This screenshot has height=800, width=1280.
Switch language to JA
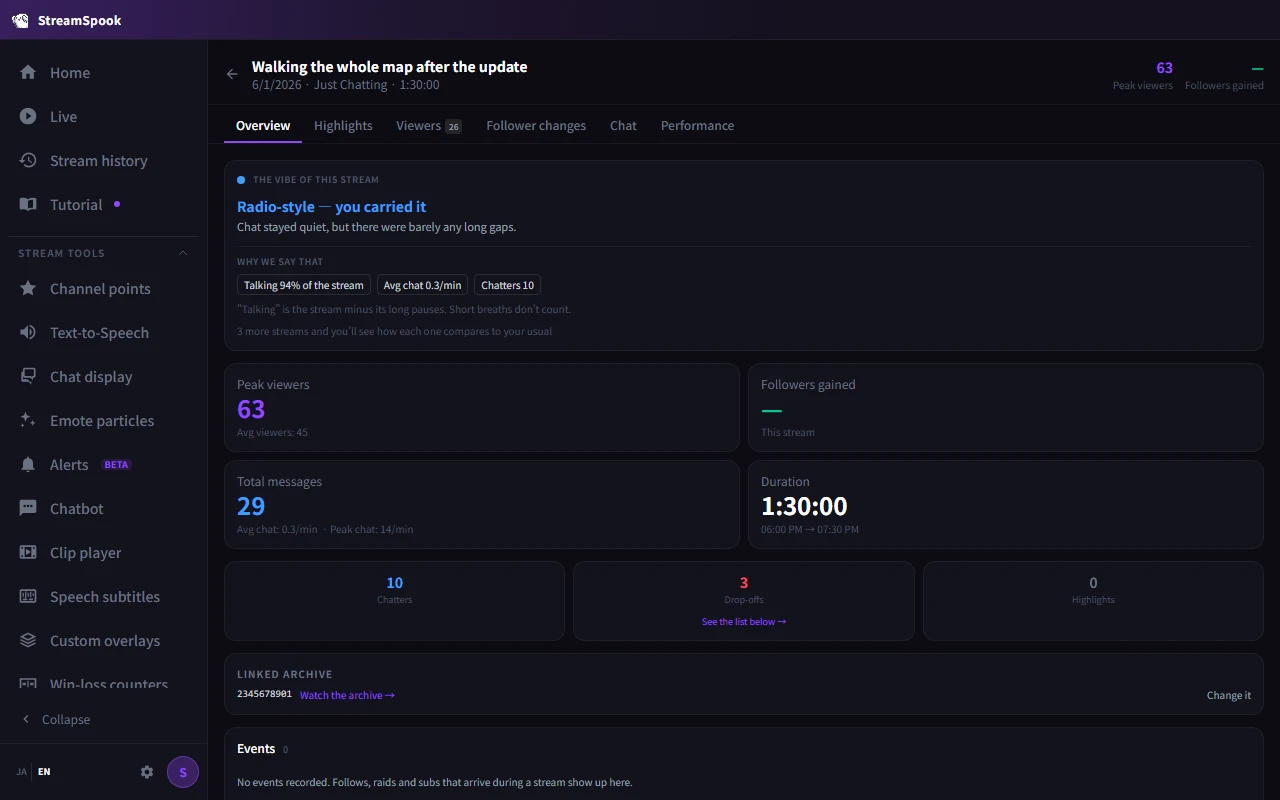click(x=22, y=772)
